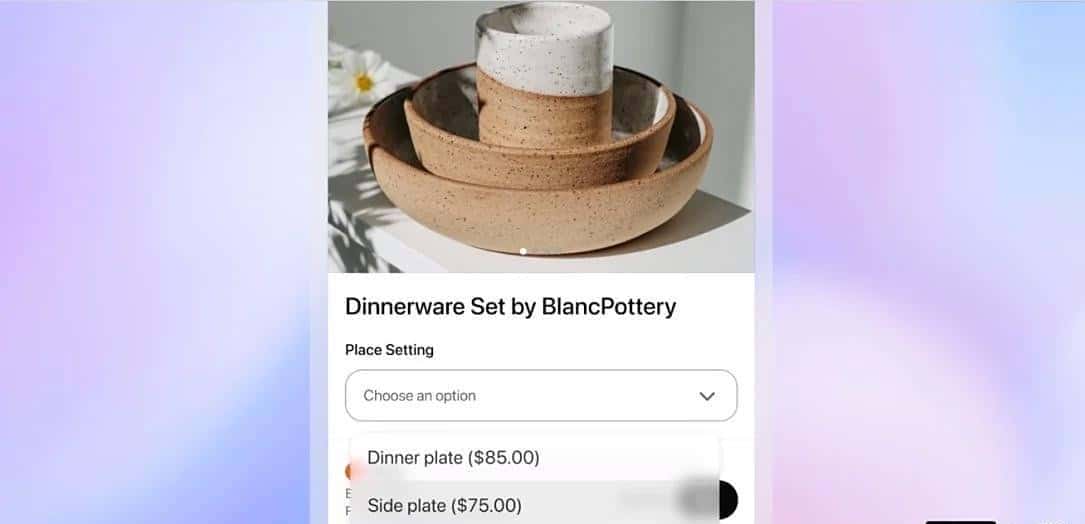The width and height of the screenshot is (1085, 524).
Task: Select the Dinner plate ($85.00) option
Action: pos(534,458)
